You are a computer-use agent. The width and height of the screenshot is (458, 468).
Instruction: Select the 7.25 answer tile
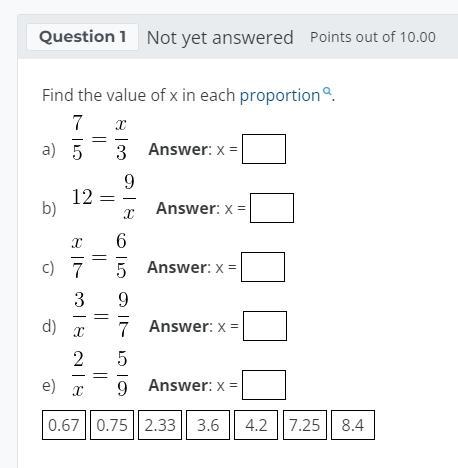click(x=305, y=425)
